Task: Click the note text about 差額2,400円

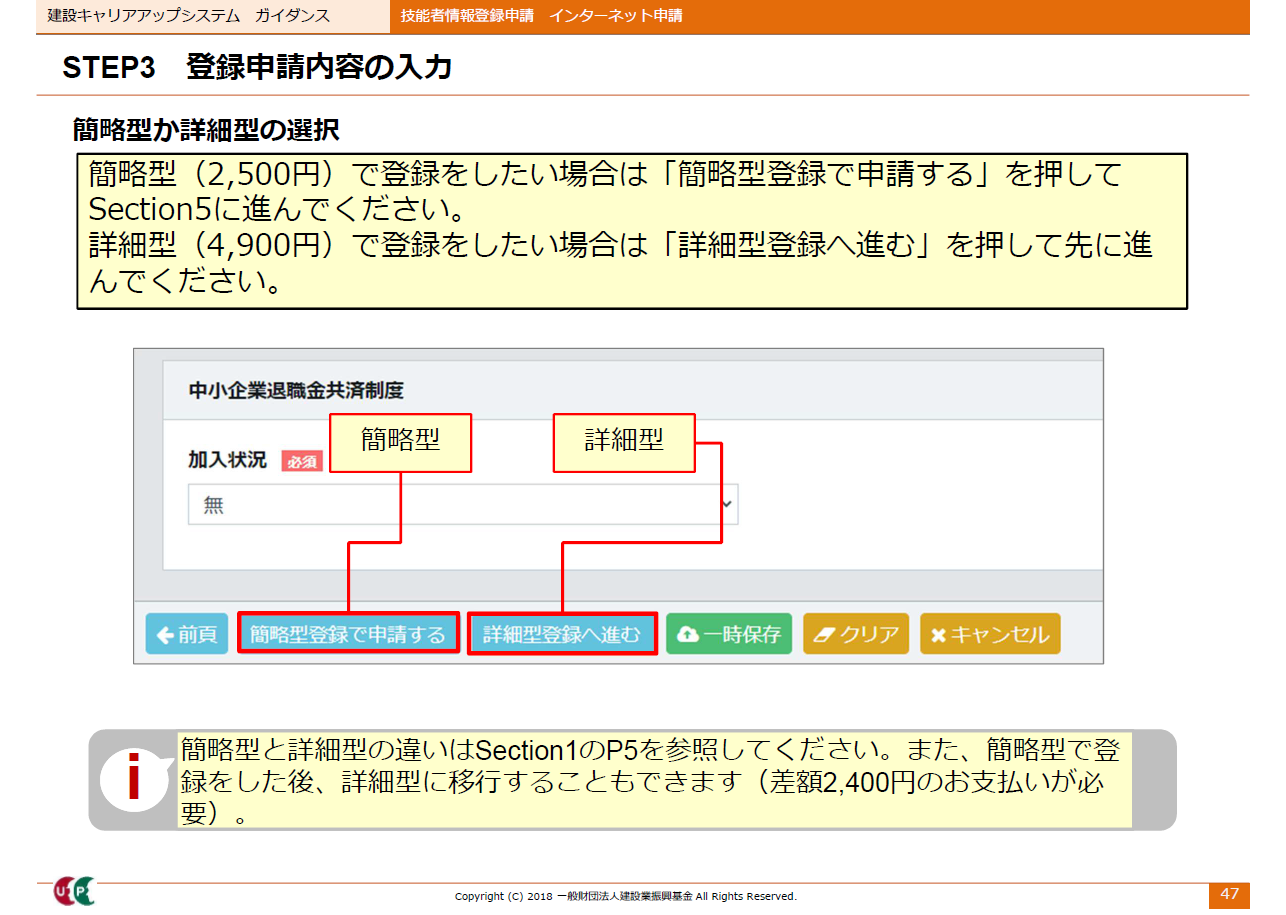Action: click(x=655, y=781)
